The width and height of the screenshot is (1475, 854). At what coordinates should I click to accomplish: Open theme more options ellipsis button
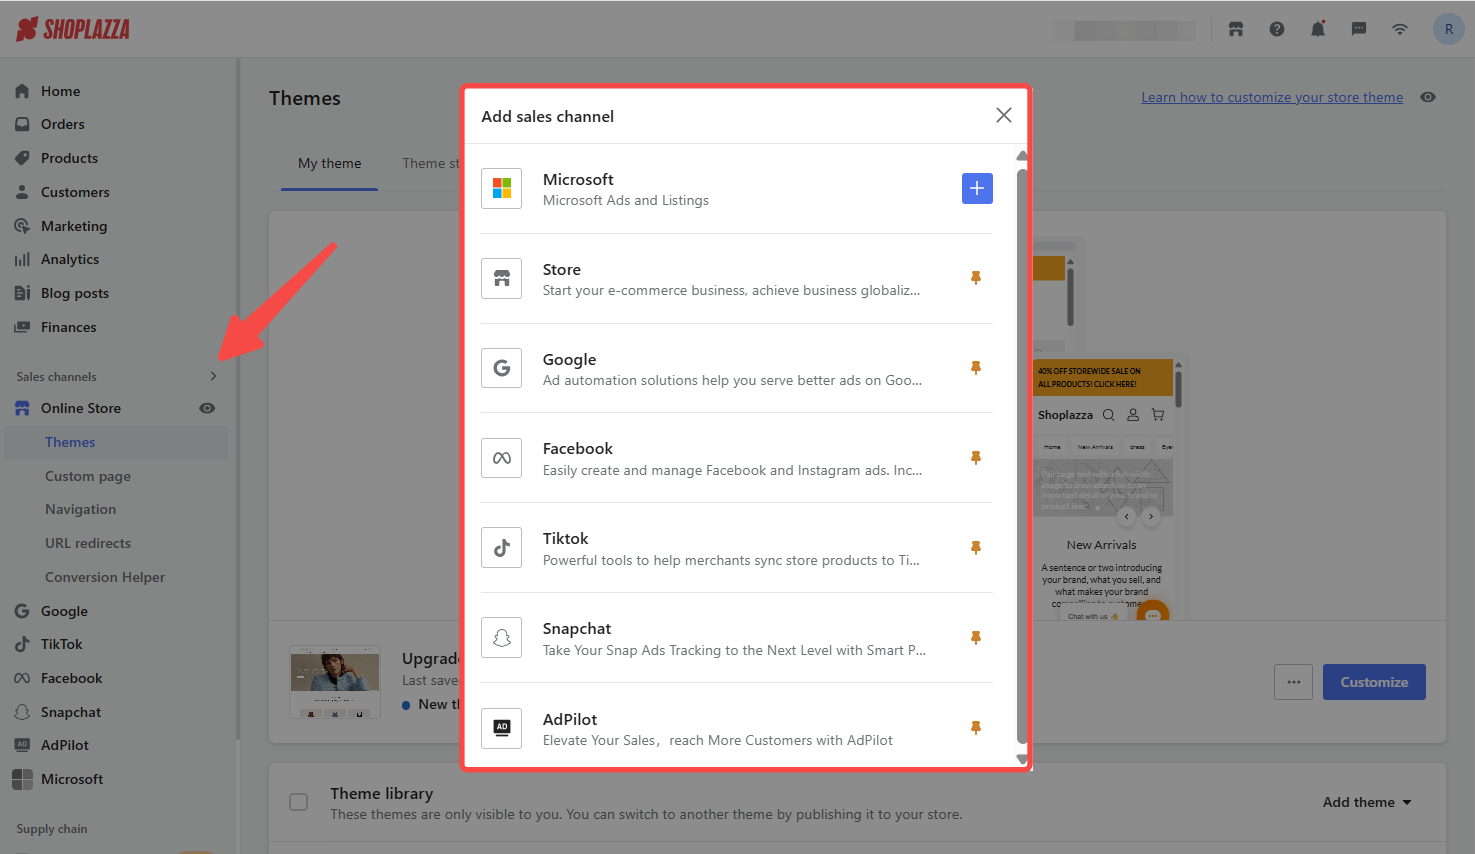click(1293, 682)
